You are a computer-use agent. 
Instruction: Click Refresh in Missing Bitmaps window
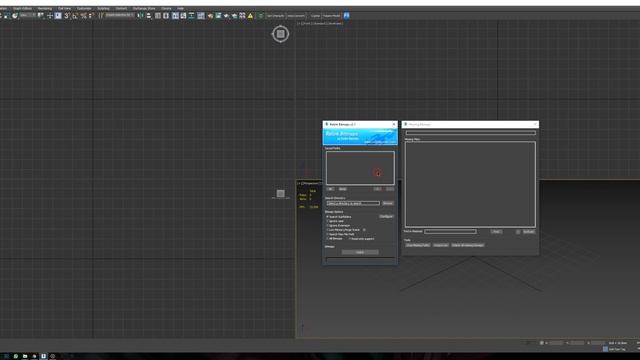pyautogui.click(x=529, y=231)
